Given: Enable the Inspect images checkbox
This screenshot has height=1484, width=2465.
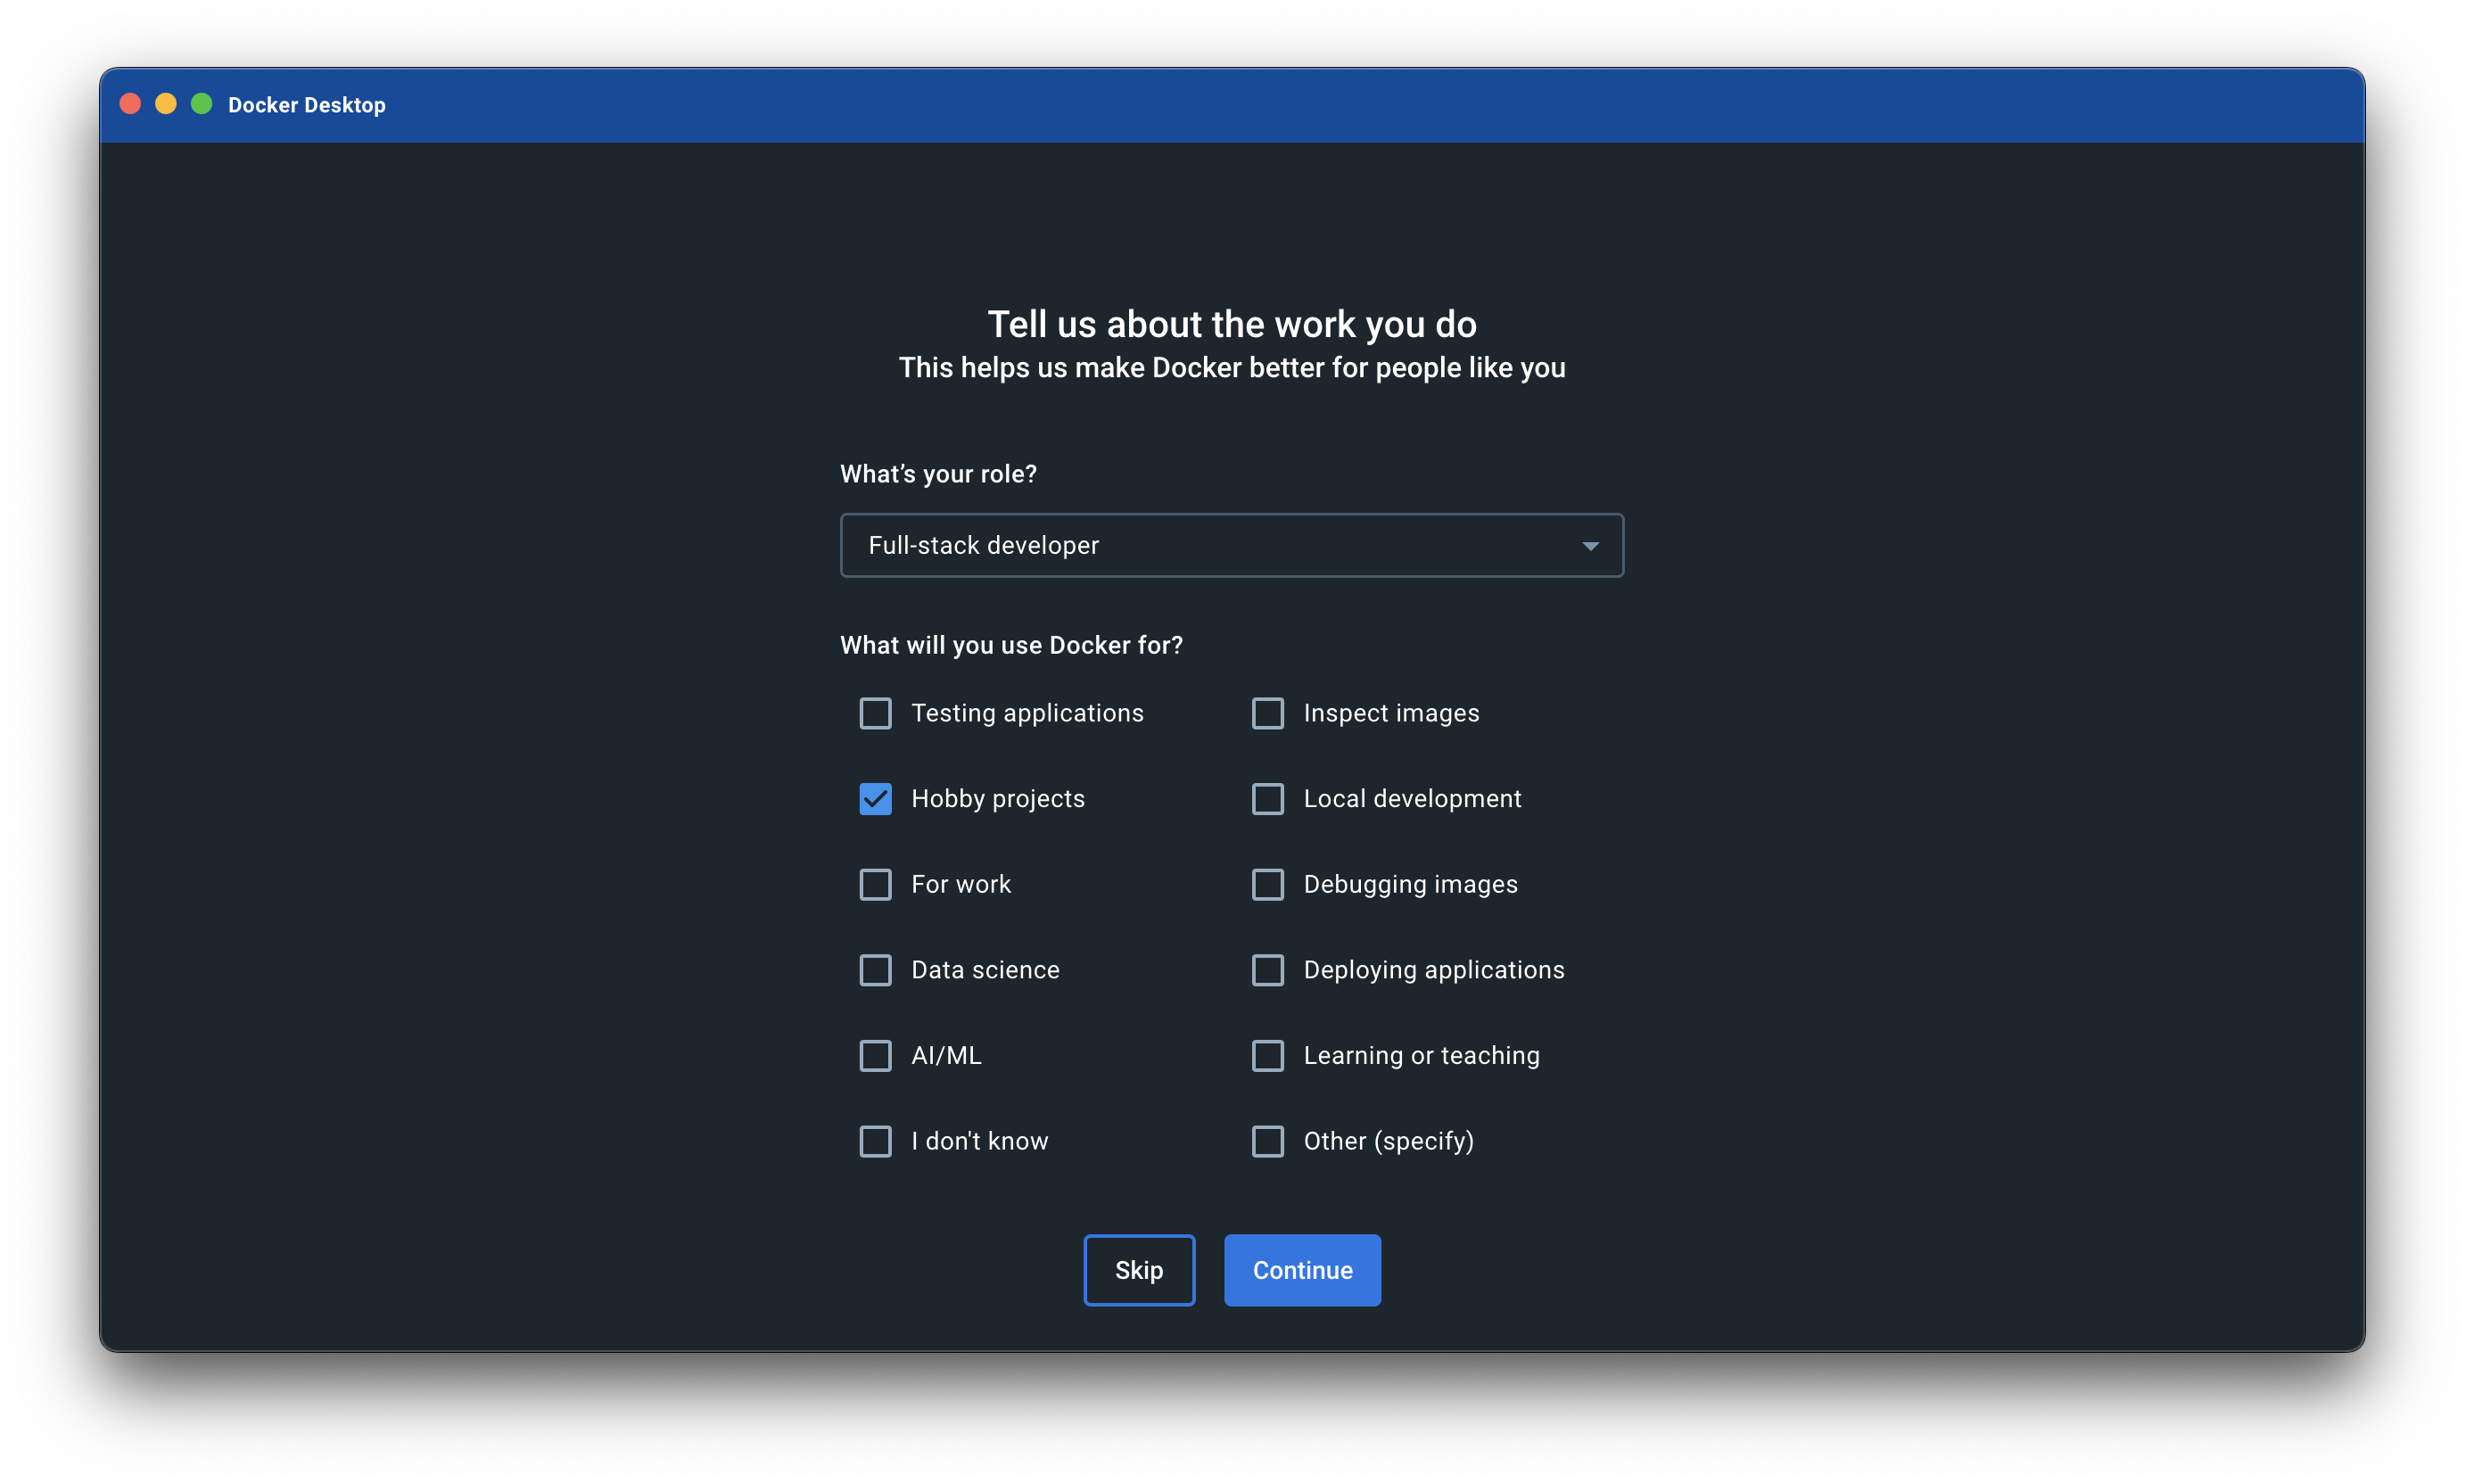Looking at the screenshot, I should (1268, 713).
